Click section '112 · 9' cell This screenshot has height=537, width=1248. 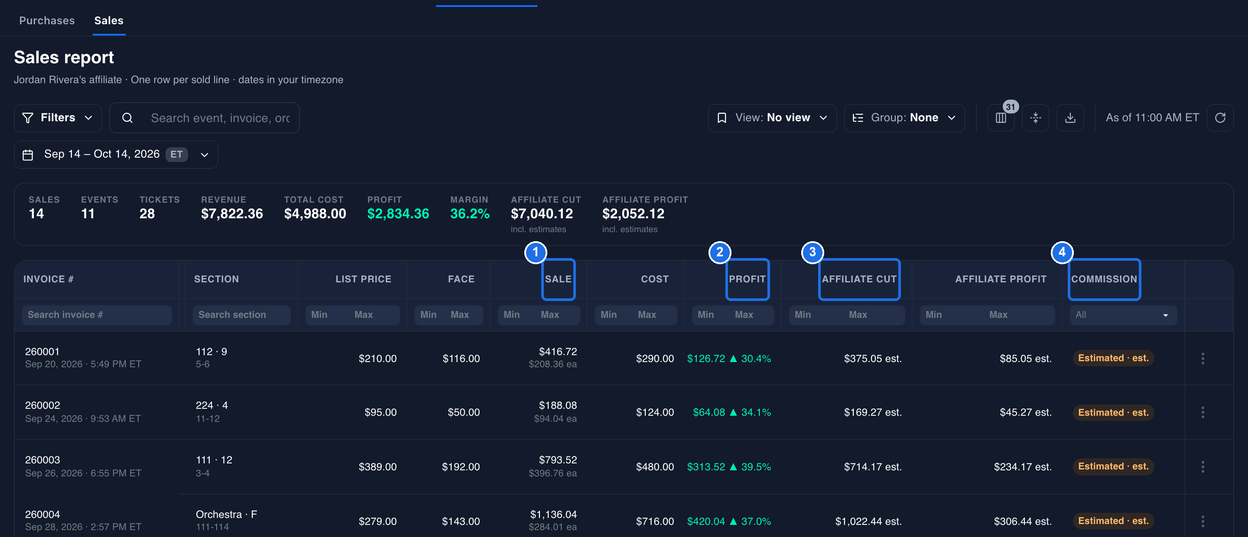tap(211, 352)
